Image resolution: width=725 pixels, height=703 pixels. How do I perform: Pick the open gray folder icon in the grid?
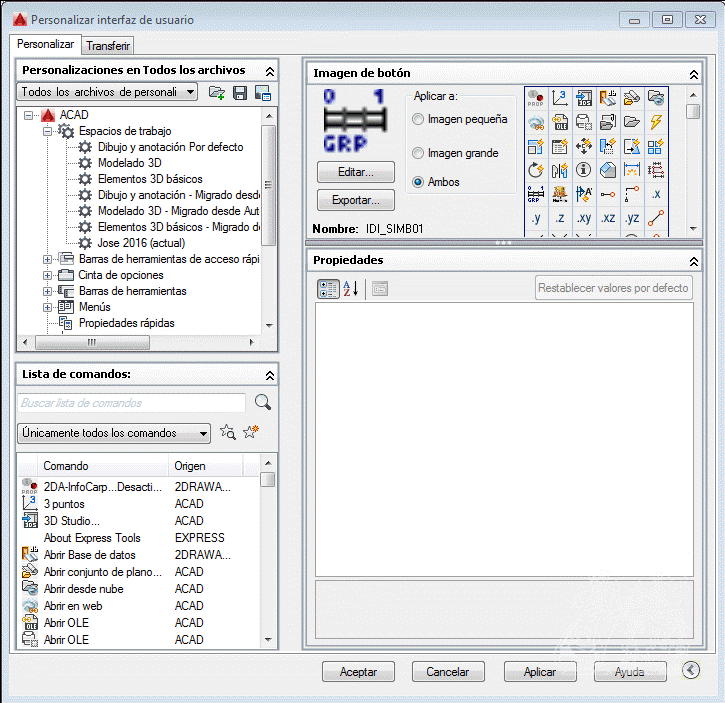pyautogui.click(x=632, y=122)
